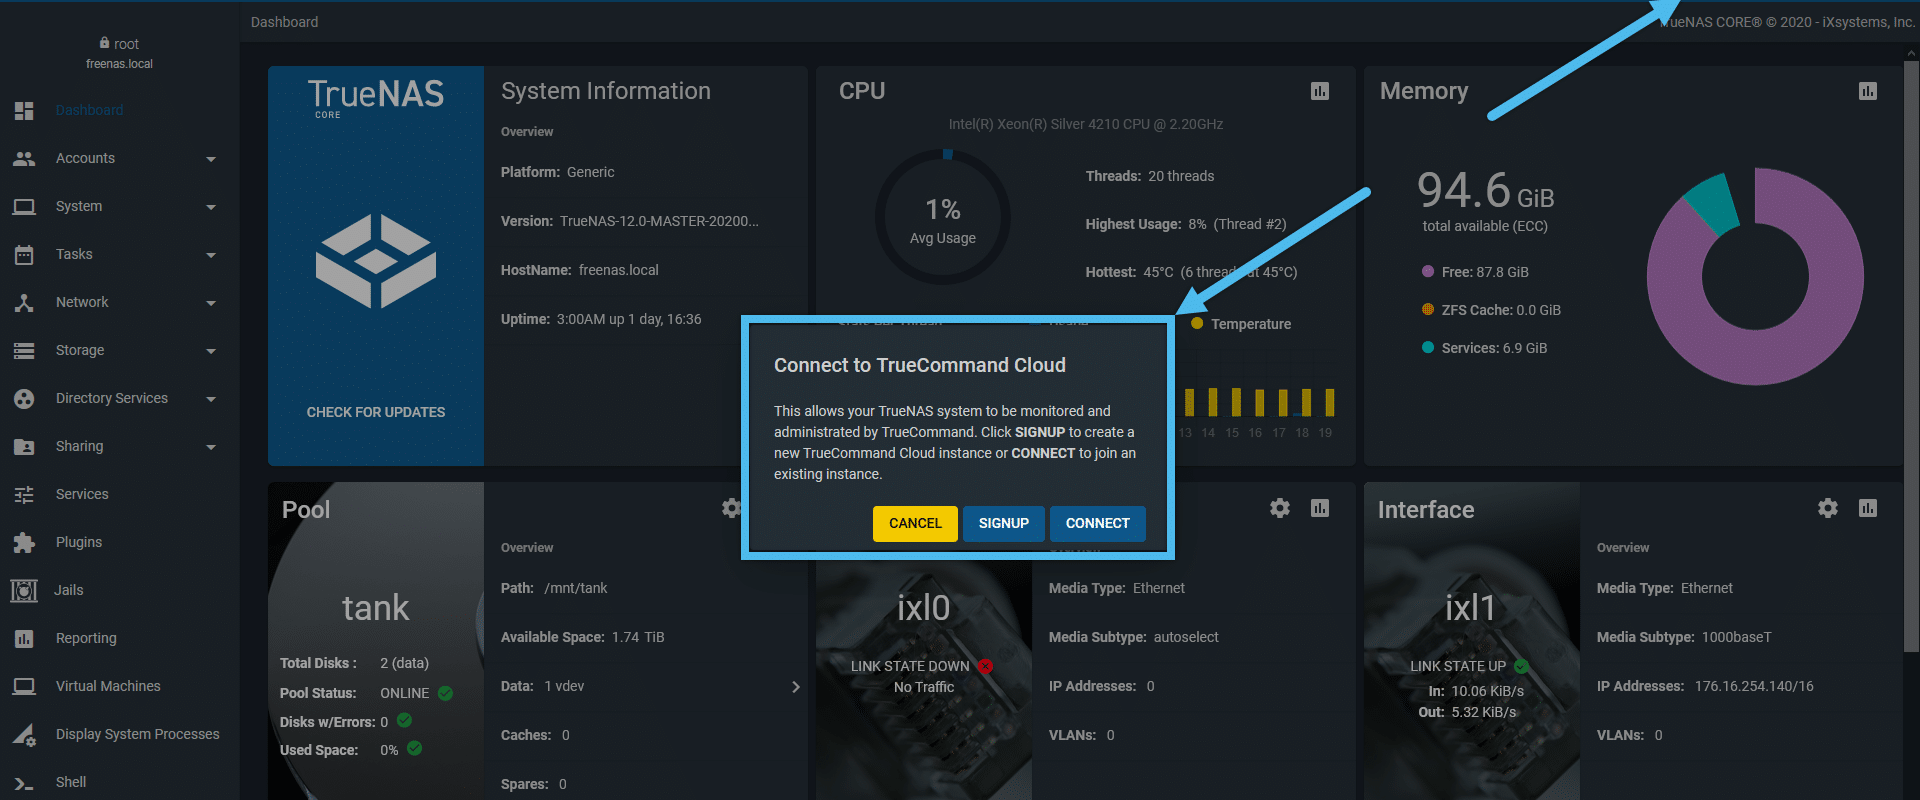Image resolution: width=1920 pixels, height=800 pixels.
Task: Open Services menu item
Action: tap(82, 494)
